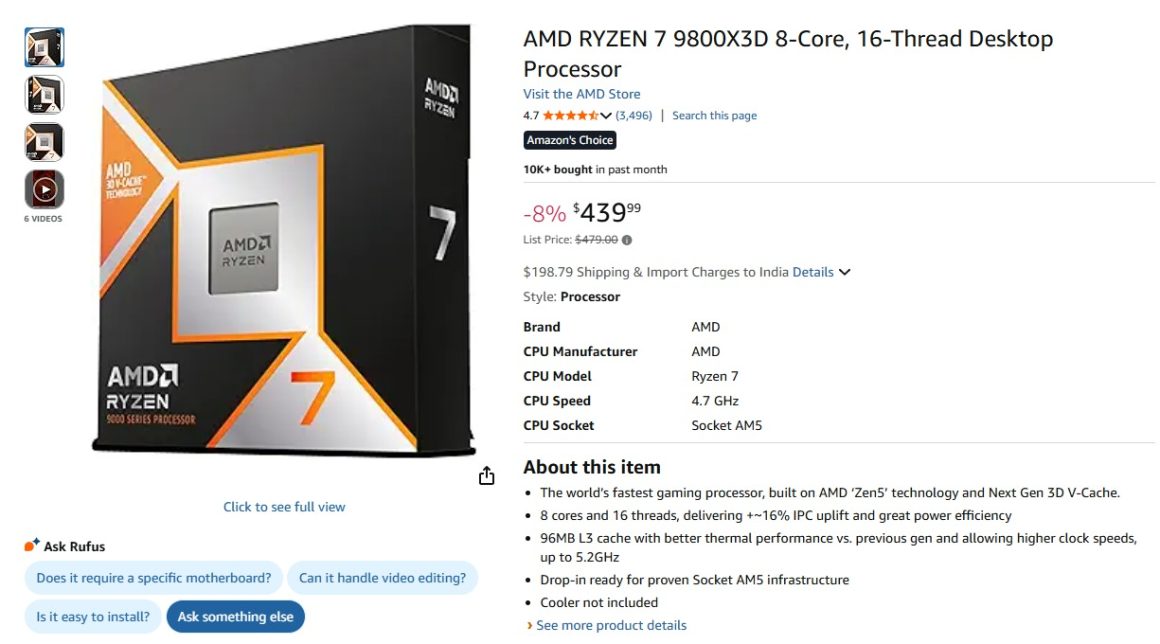Open the ratings breakdown dropdown arrow

605,115
